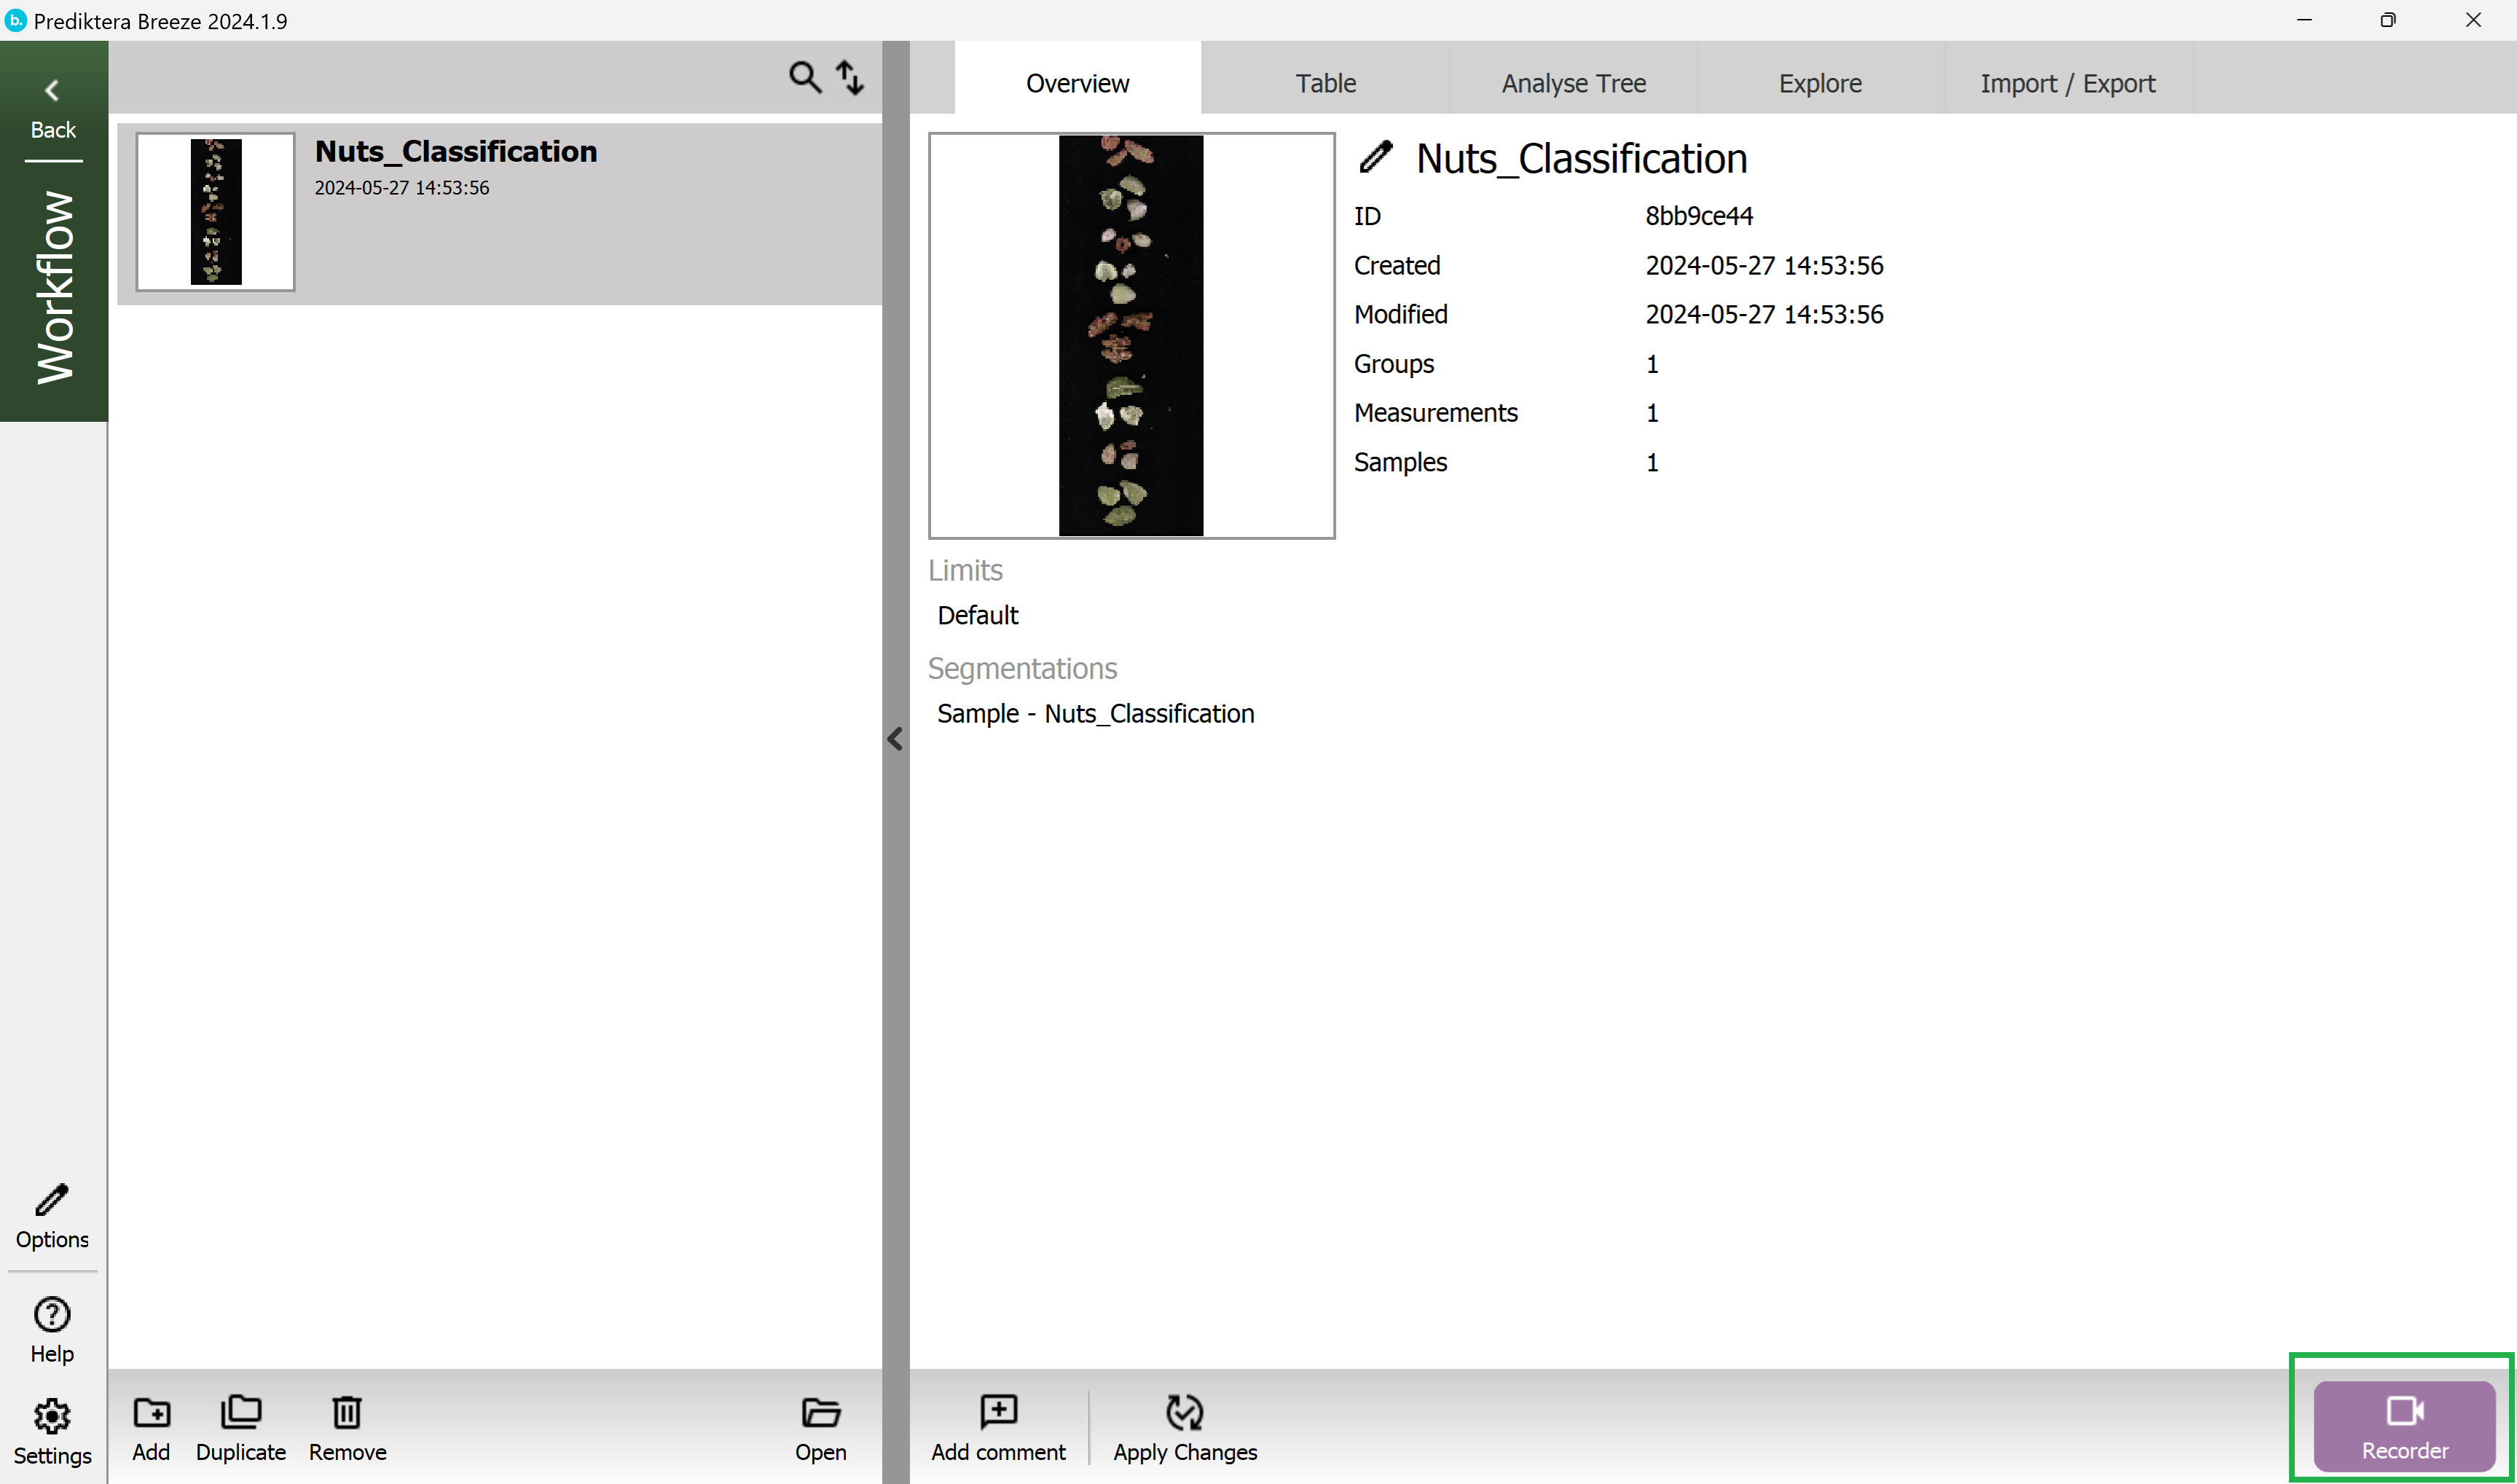Open the Import / Export tab
Screen dimensions: 2517x1484
point(2067,83)
